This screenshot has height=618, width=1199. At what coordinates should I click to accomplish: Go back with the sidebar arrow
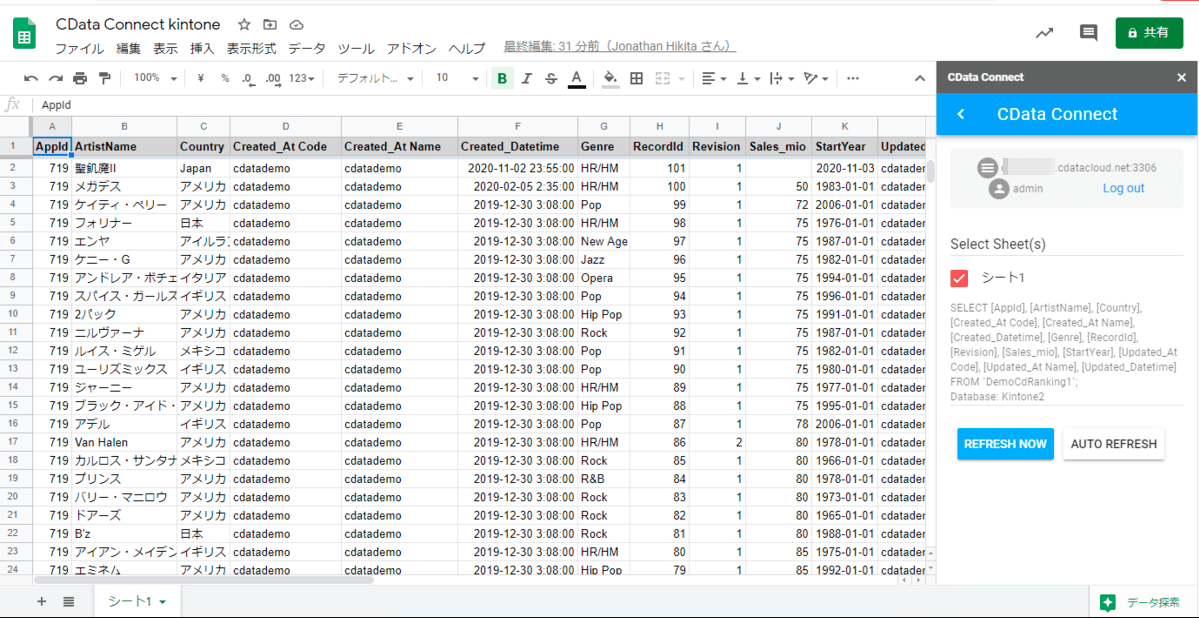[961, 114]
